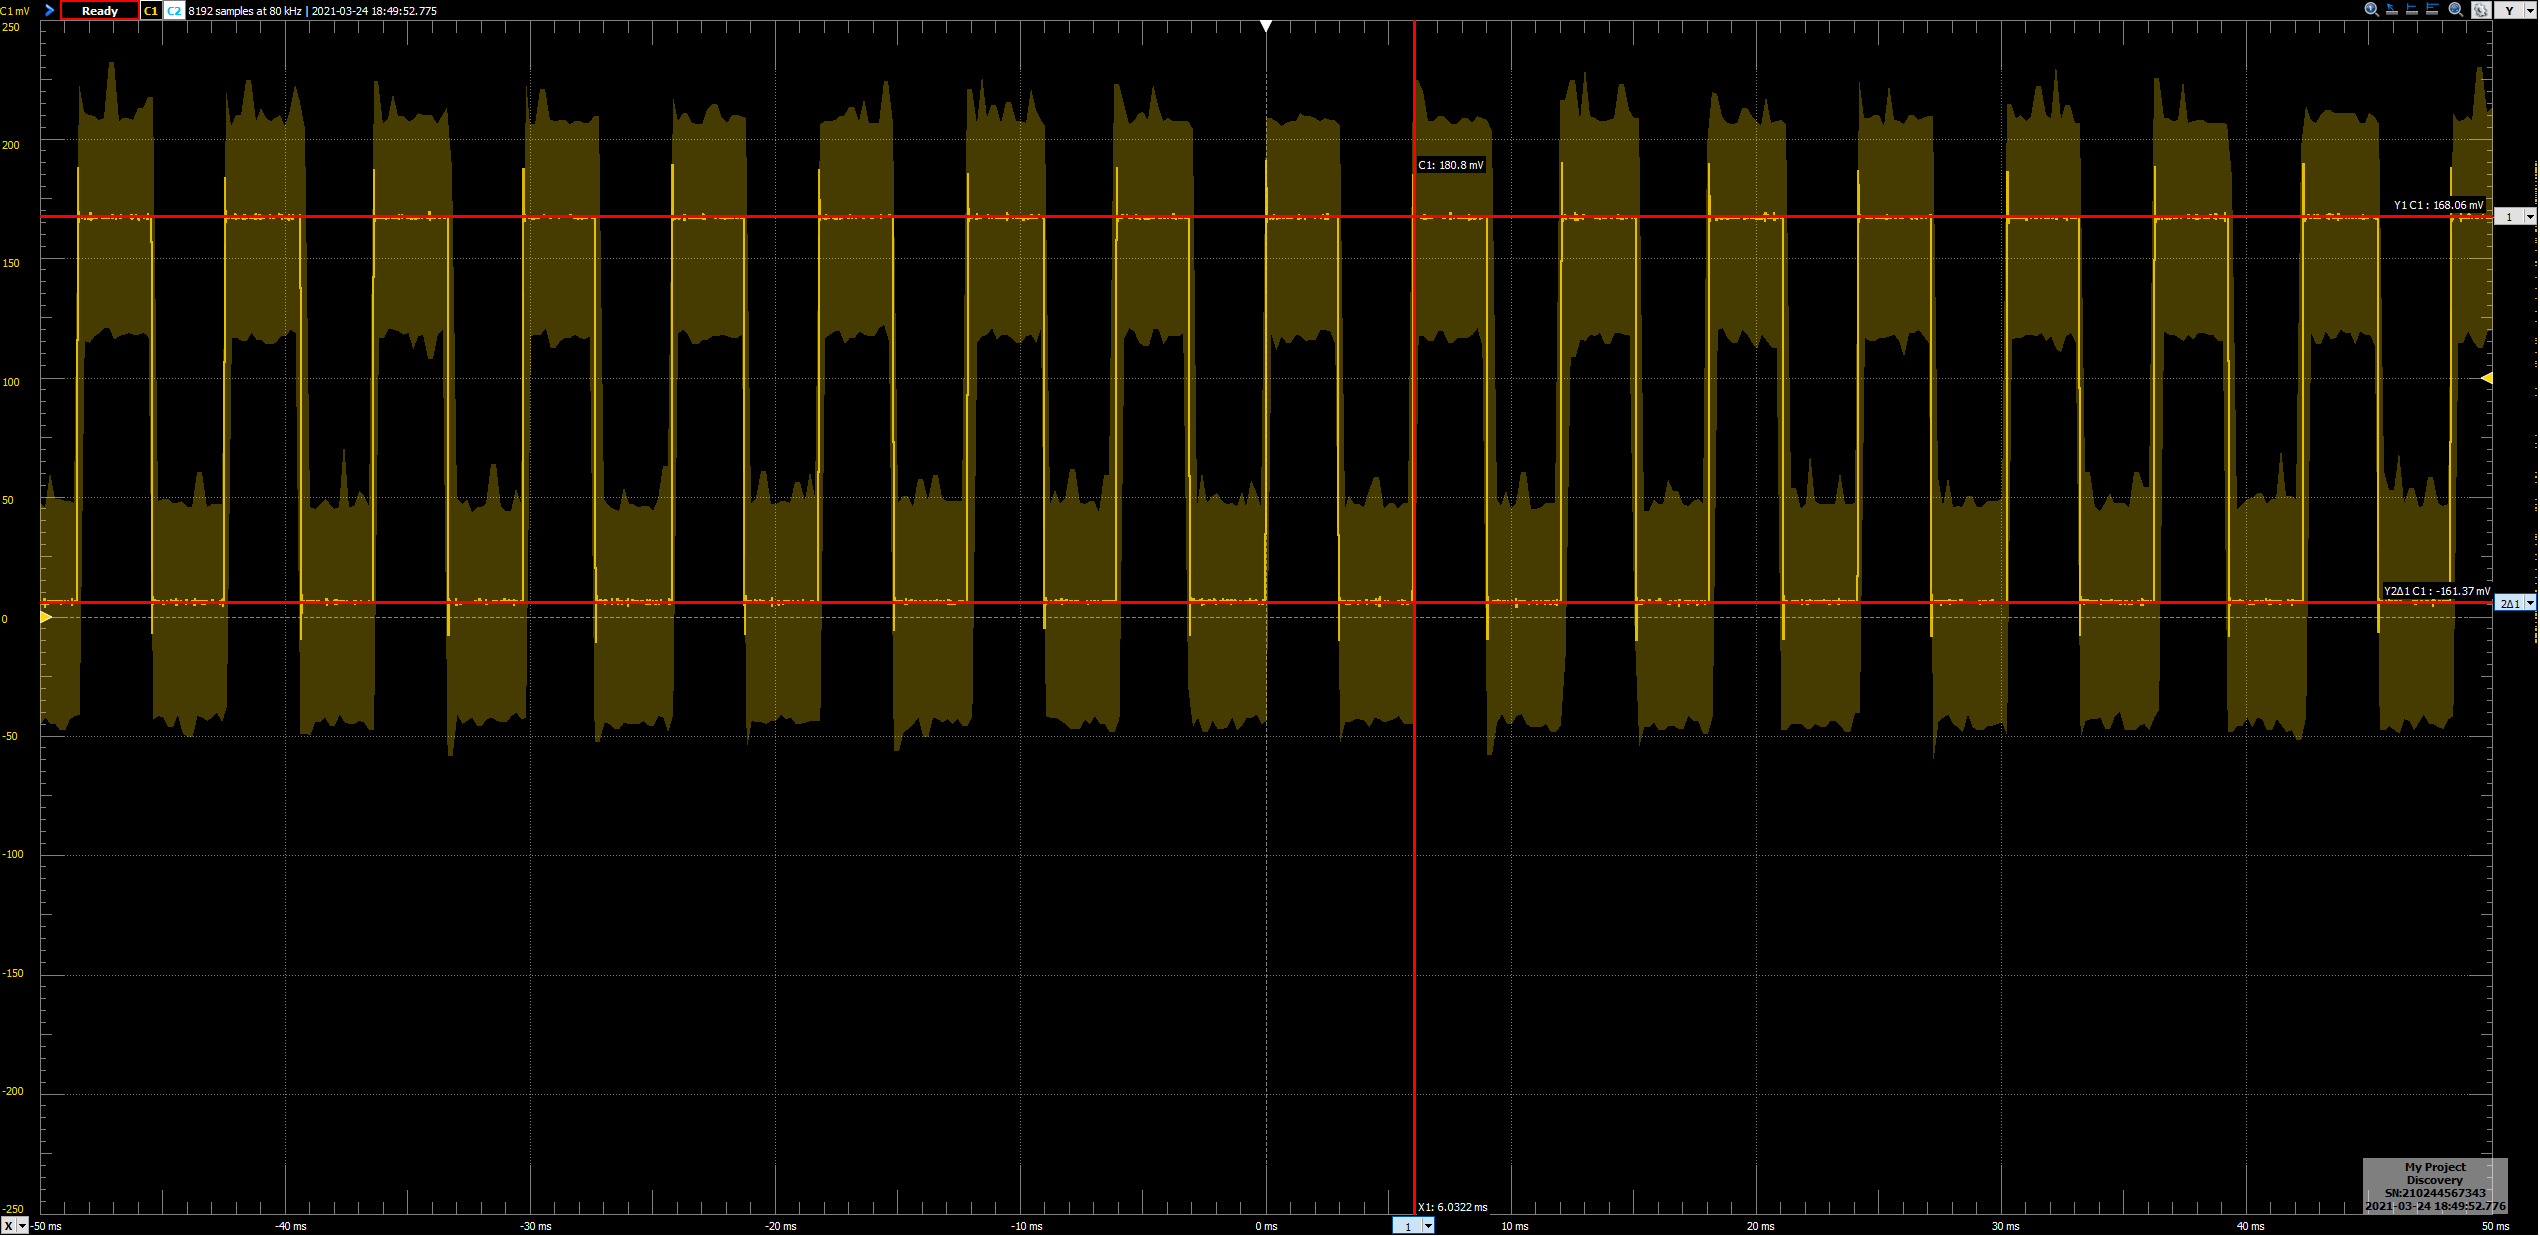The height and width of the screenshot is (1236, 2540).
Task: Select the single quick-measure bracket icon
Action: click(x=2412, y=9)
